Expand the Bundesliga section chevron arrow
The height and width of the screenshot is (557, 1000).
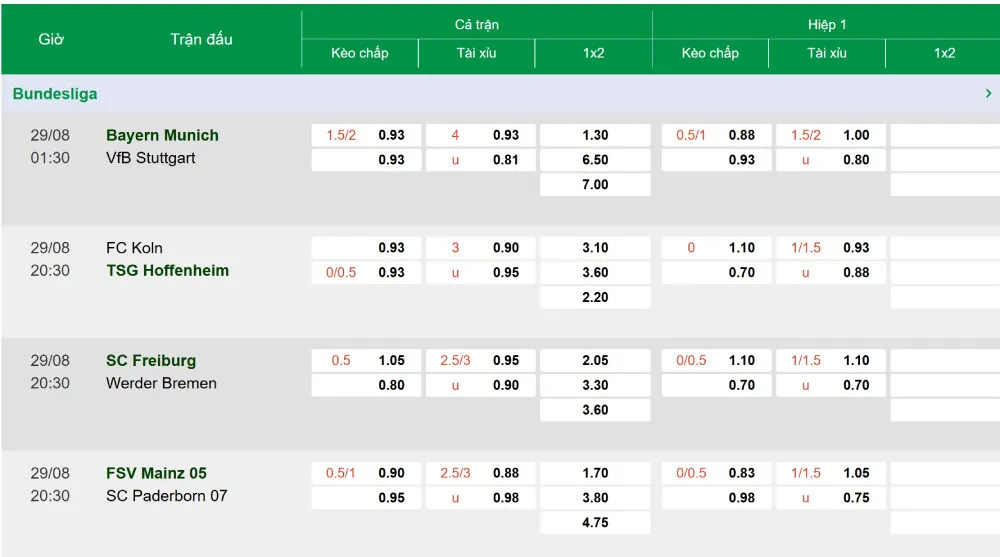(x=988, y=94)
